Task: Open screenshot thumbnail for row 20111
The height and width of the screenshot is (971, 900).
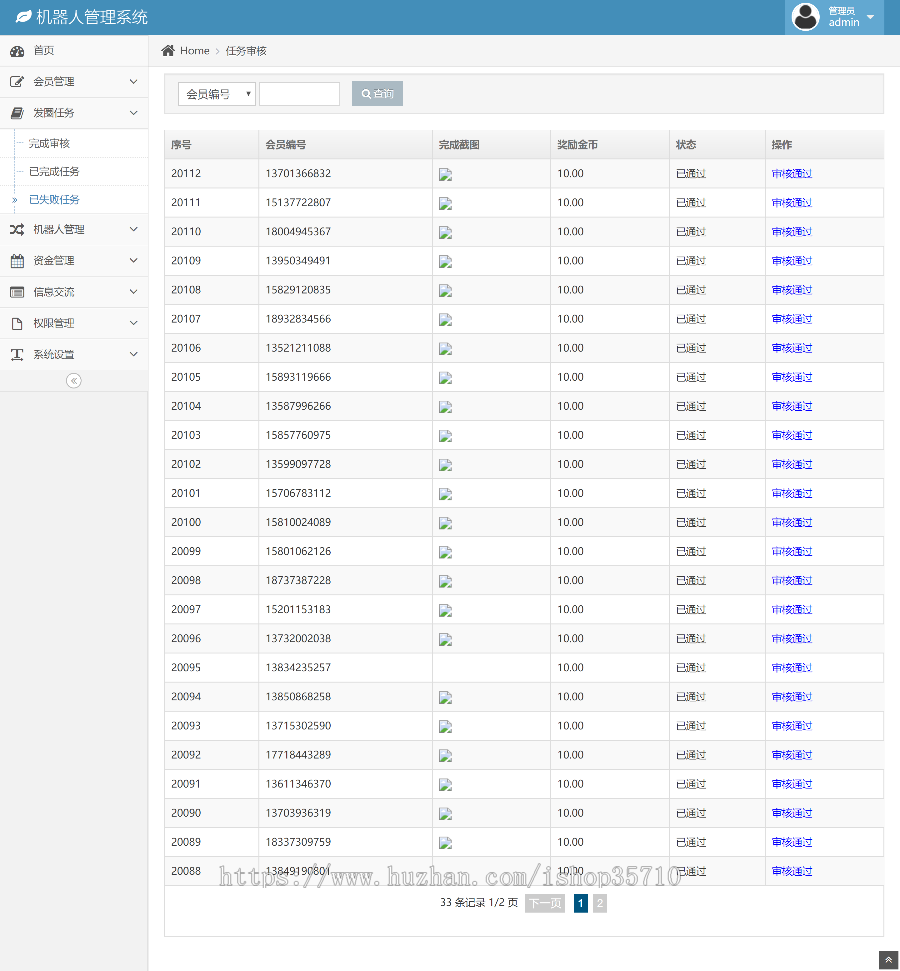Action: (445, 204)
